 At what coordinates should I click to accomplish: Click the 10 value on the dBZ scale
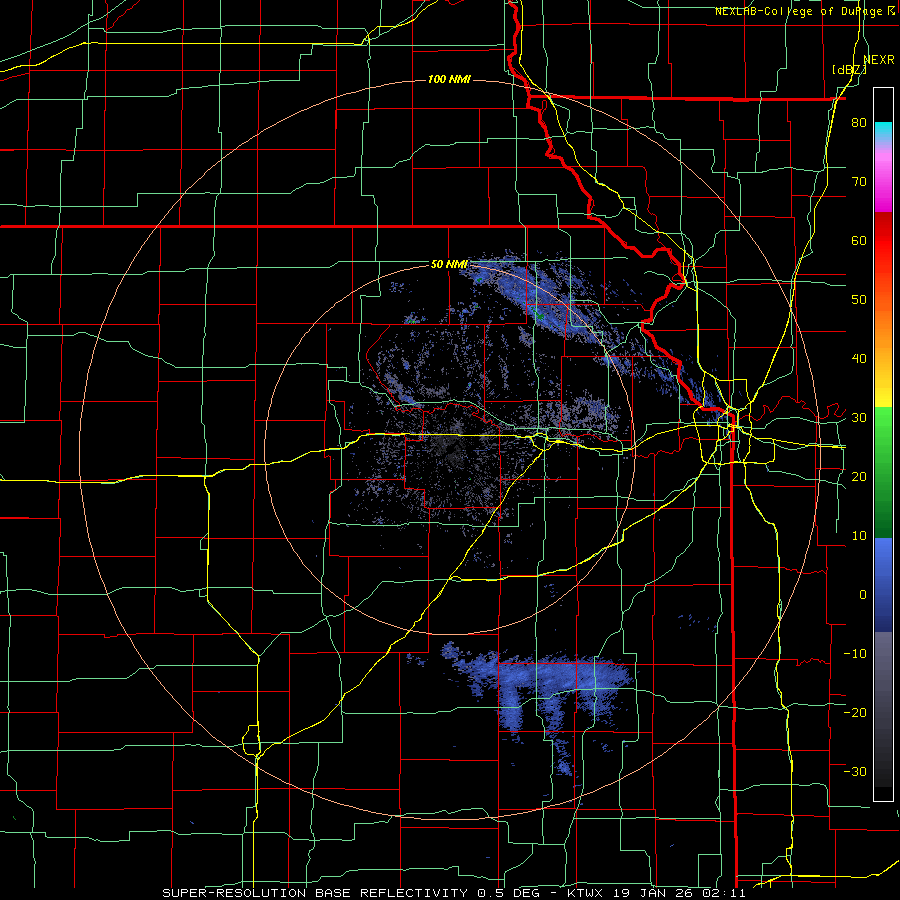(x=859, y=536)
